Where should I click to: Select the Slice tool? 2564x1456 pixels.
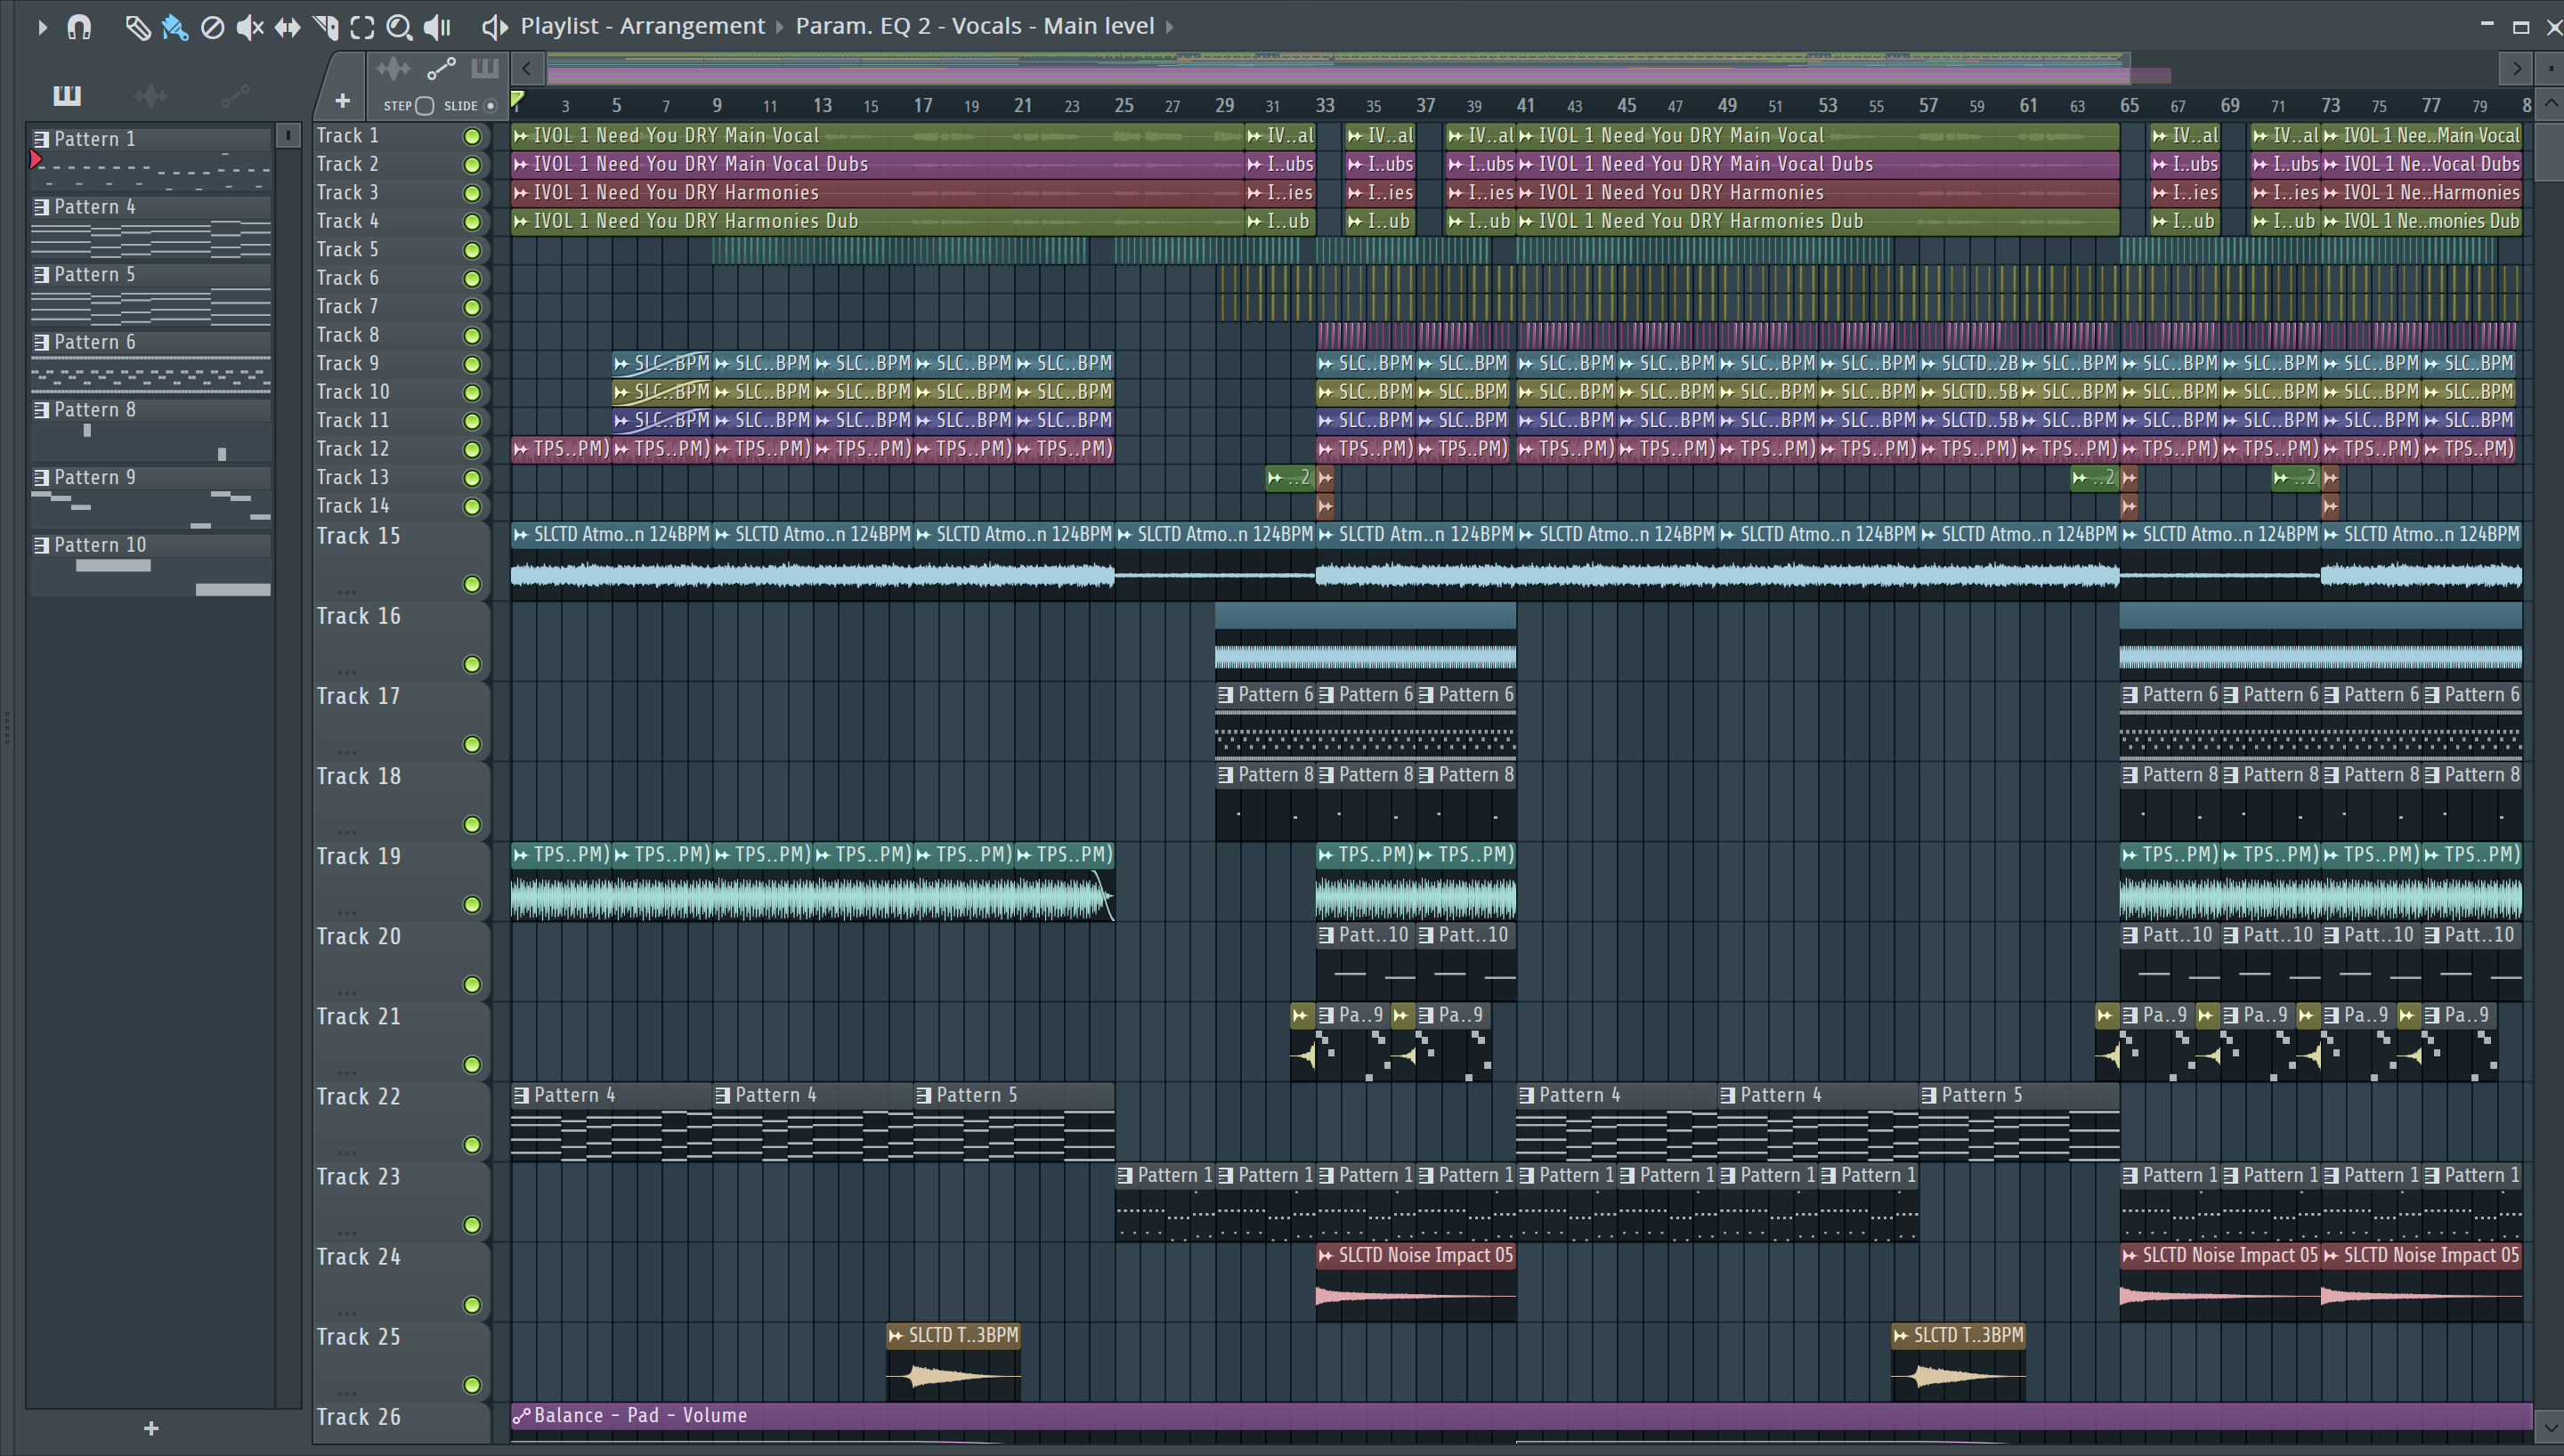point(325,27)
